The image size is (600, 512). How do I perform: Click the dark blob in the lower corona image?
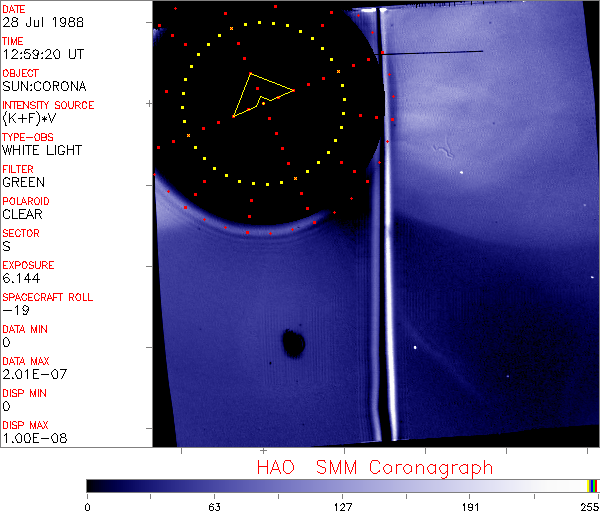pos(293,343)
